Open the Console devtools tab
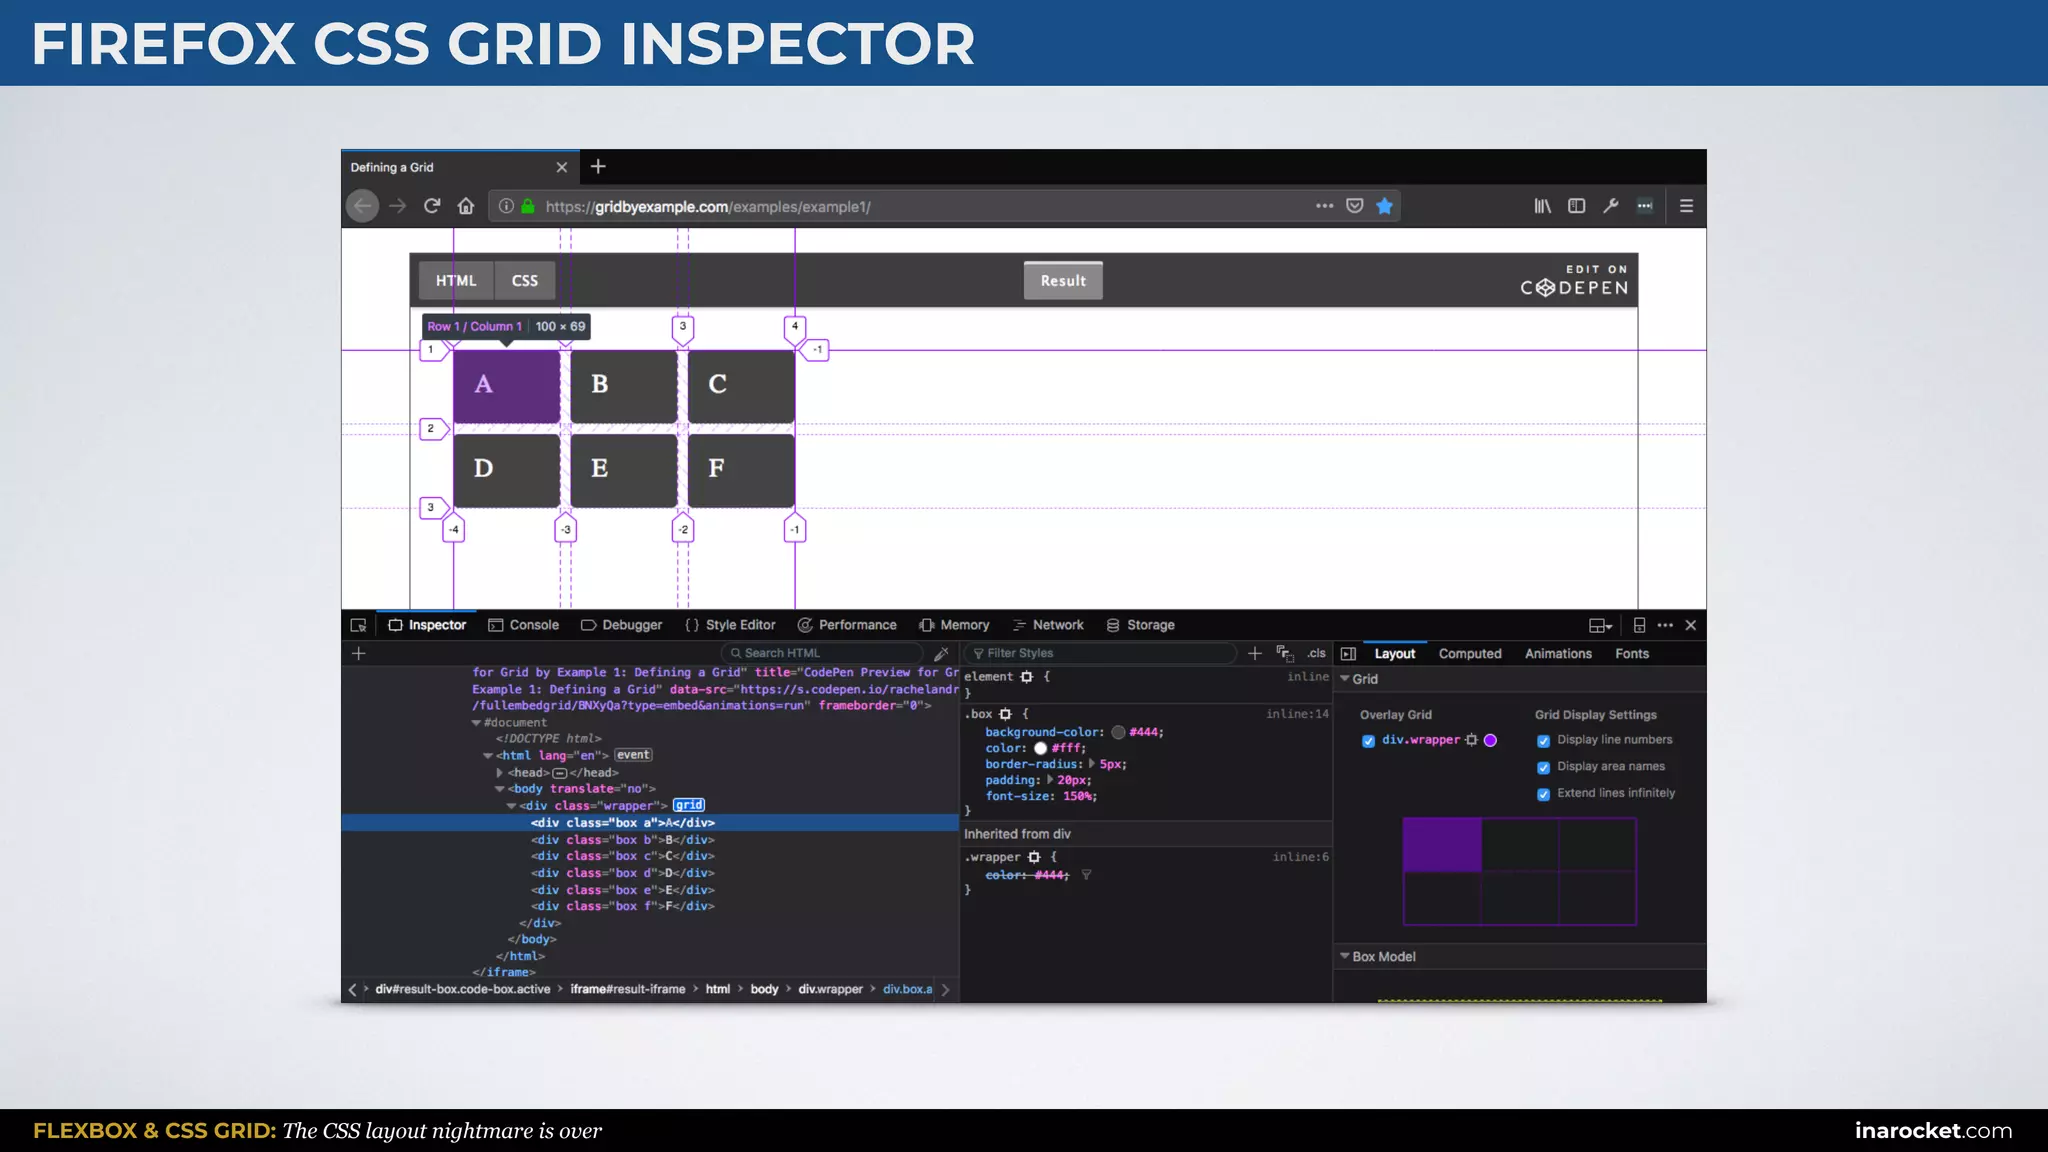2048x1152 pixels. [524, 625]
